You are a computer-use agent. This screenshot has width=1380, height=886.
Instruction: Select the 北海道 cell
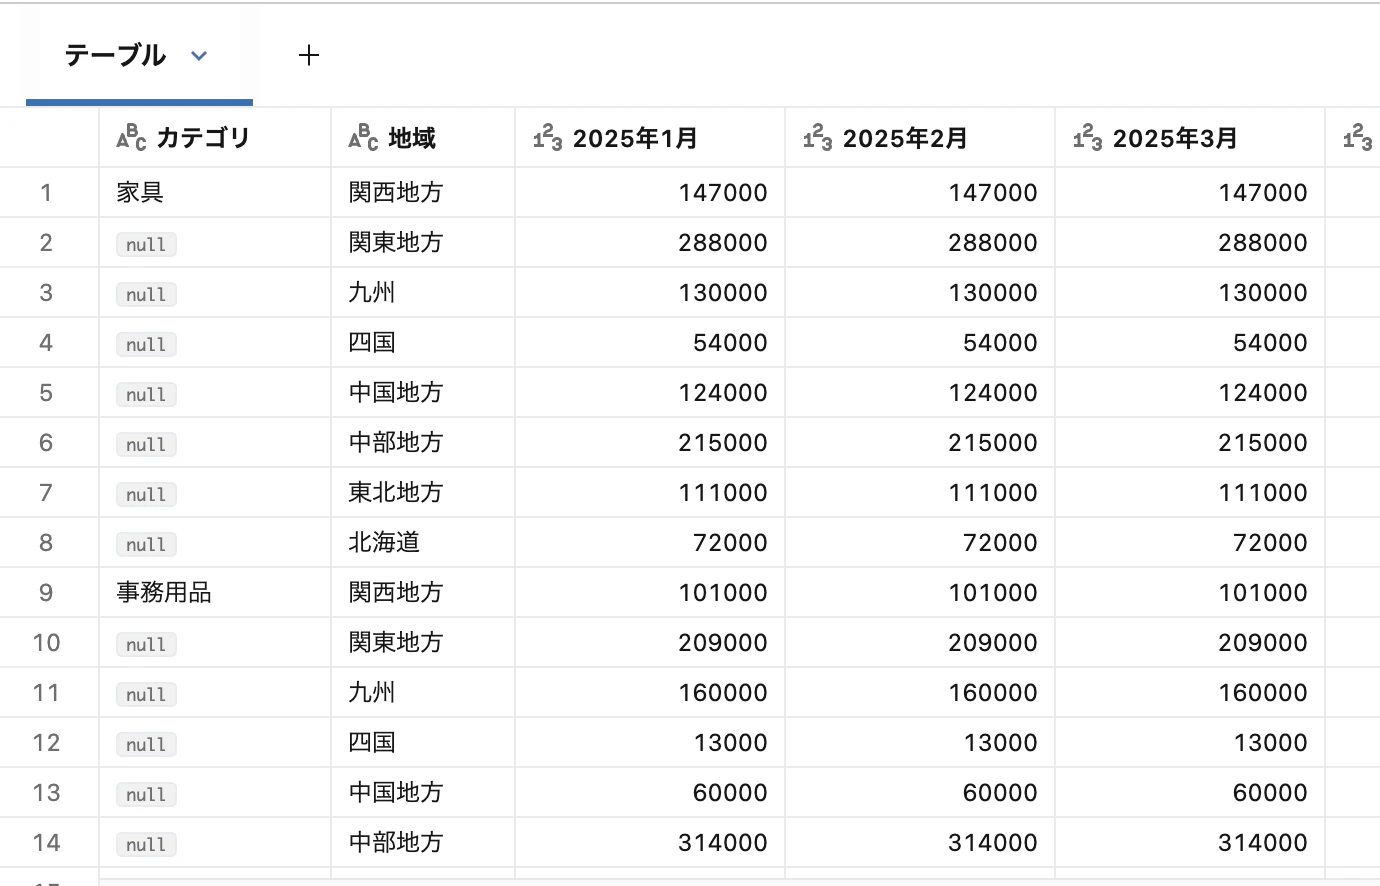click(x=423, y=542)
